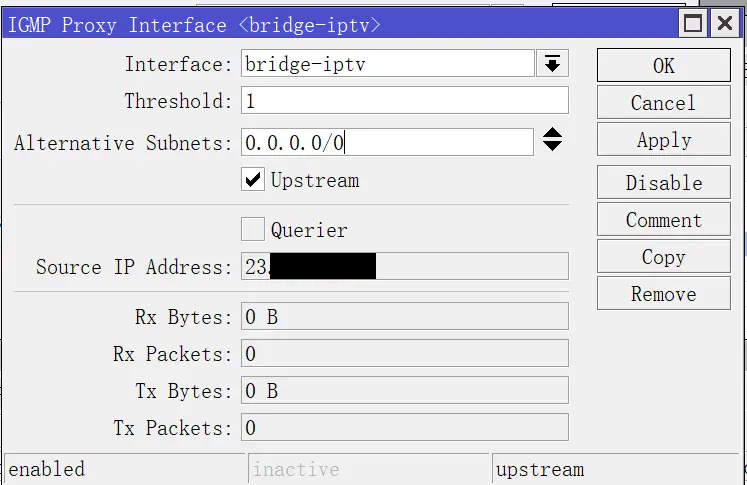Click the Cancel button

click(664, 102)
